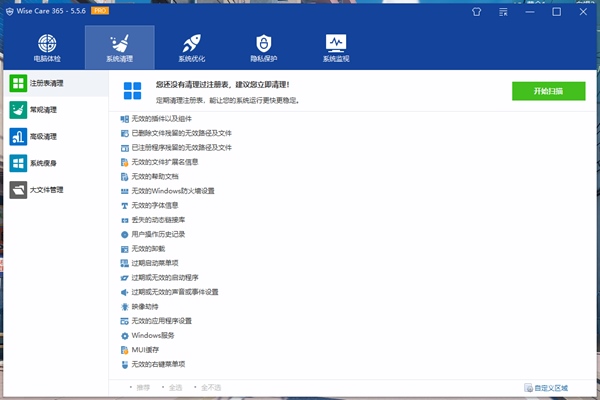Choose 系统瘦身 in the sidebar
This screenshot has width=600, height=400.
tap(43, 163)
